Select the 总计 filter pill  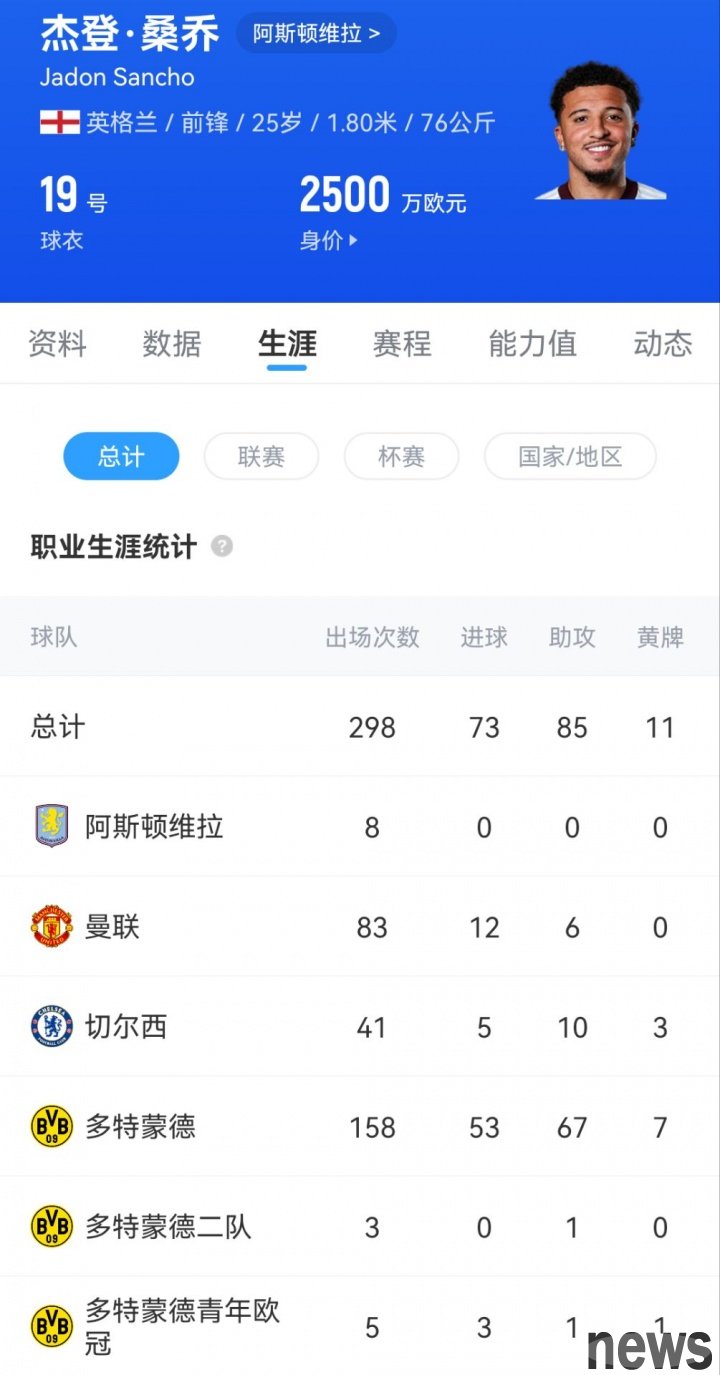121,457
